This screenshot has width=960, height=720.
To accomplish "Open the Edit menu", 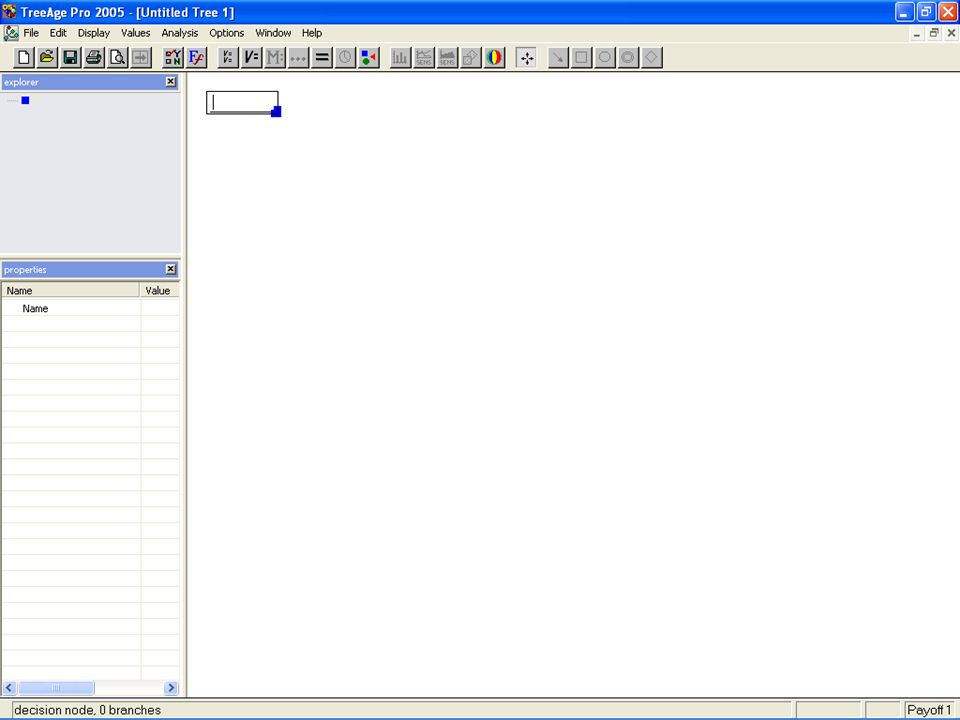I will (x=58, y=33).
